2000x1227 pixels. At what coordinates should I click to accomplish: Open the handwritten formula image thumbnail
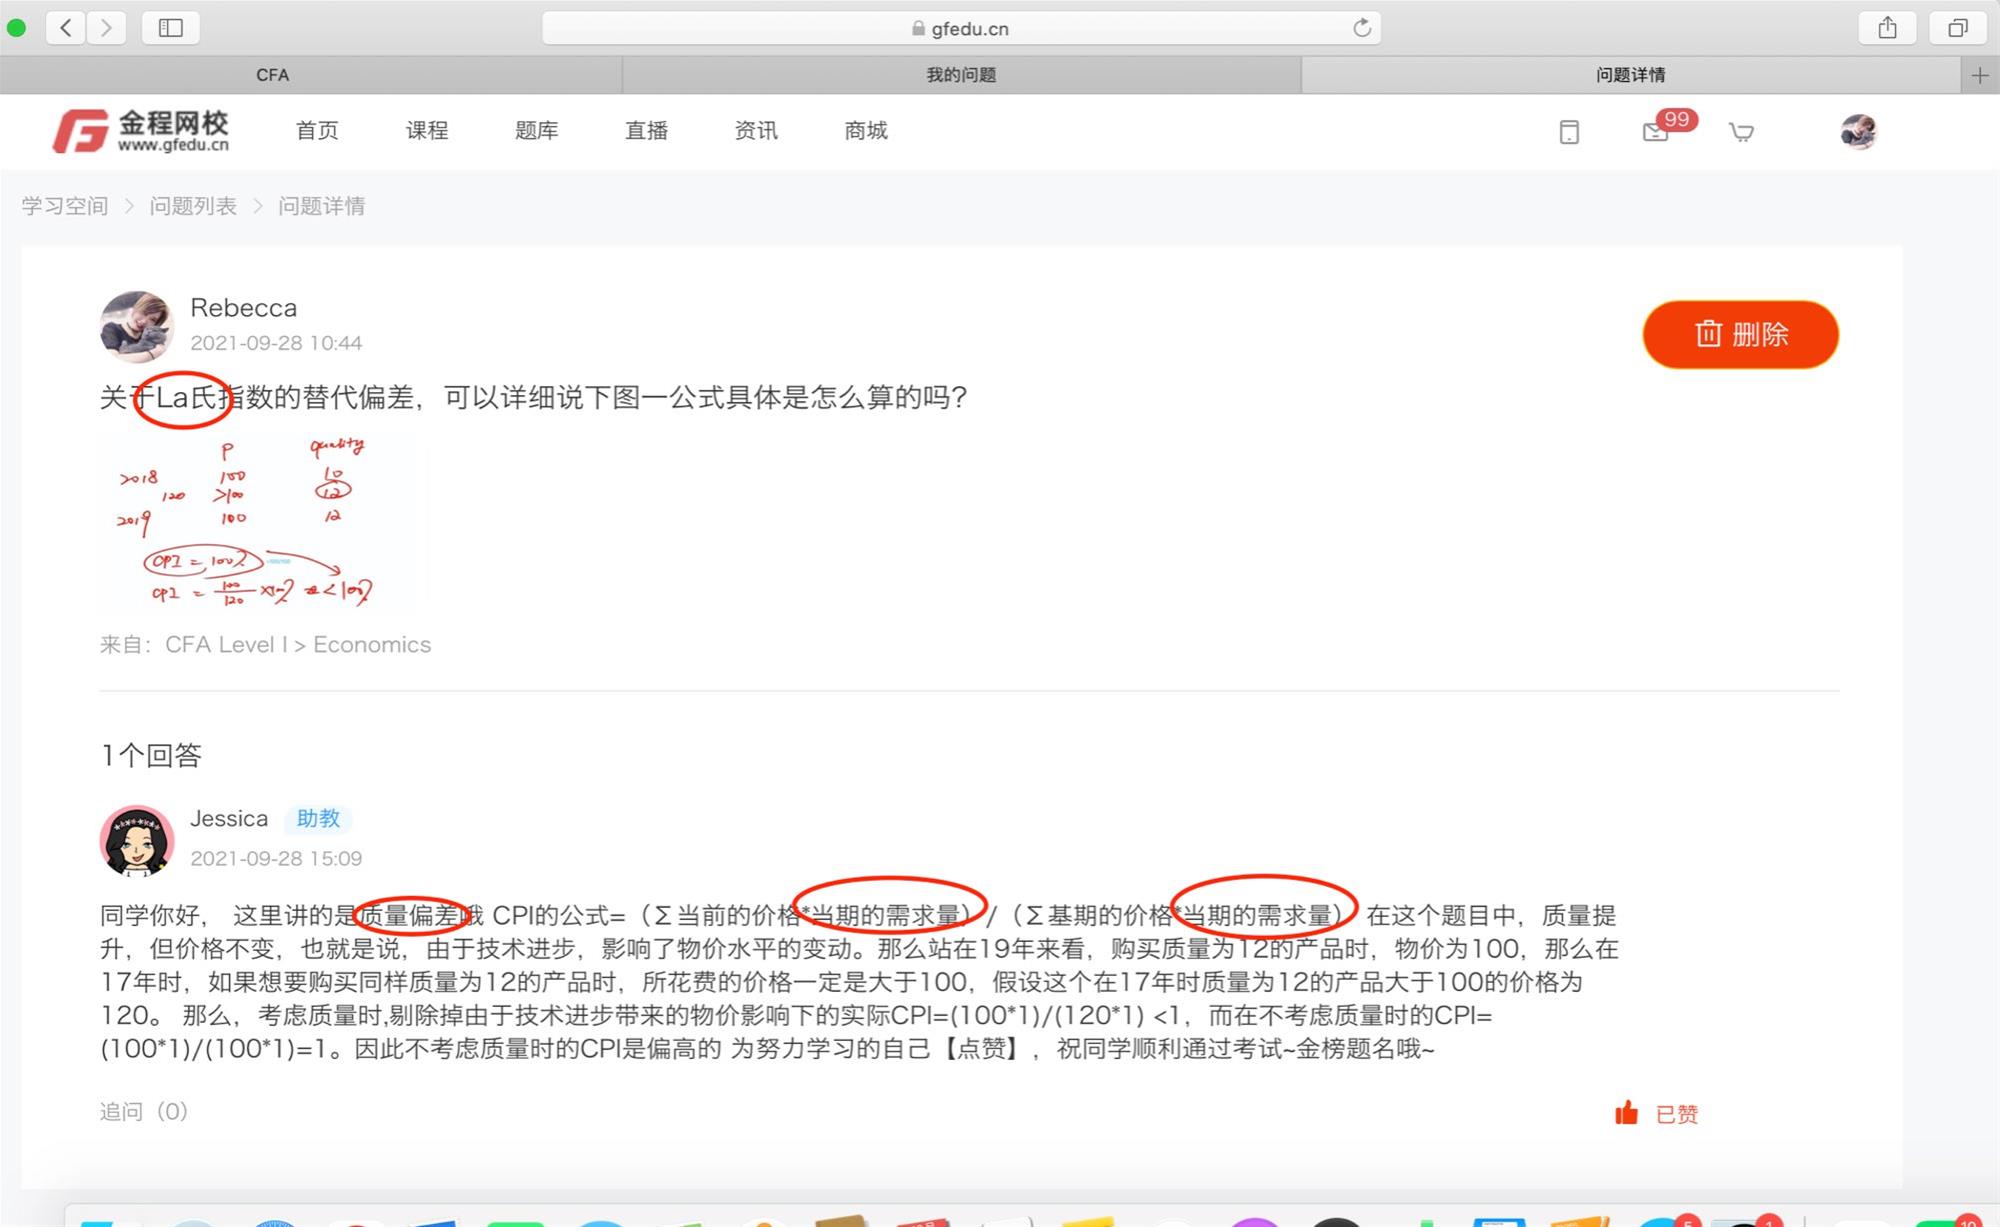(x=256, y=522)
